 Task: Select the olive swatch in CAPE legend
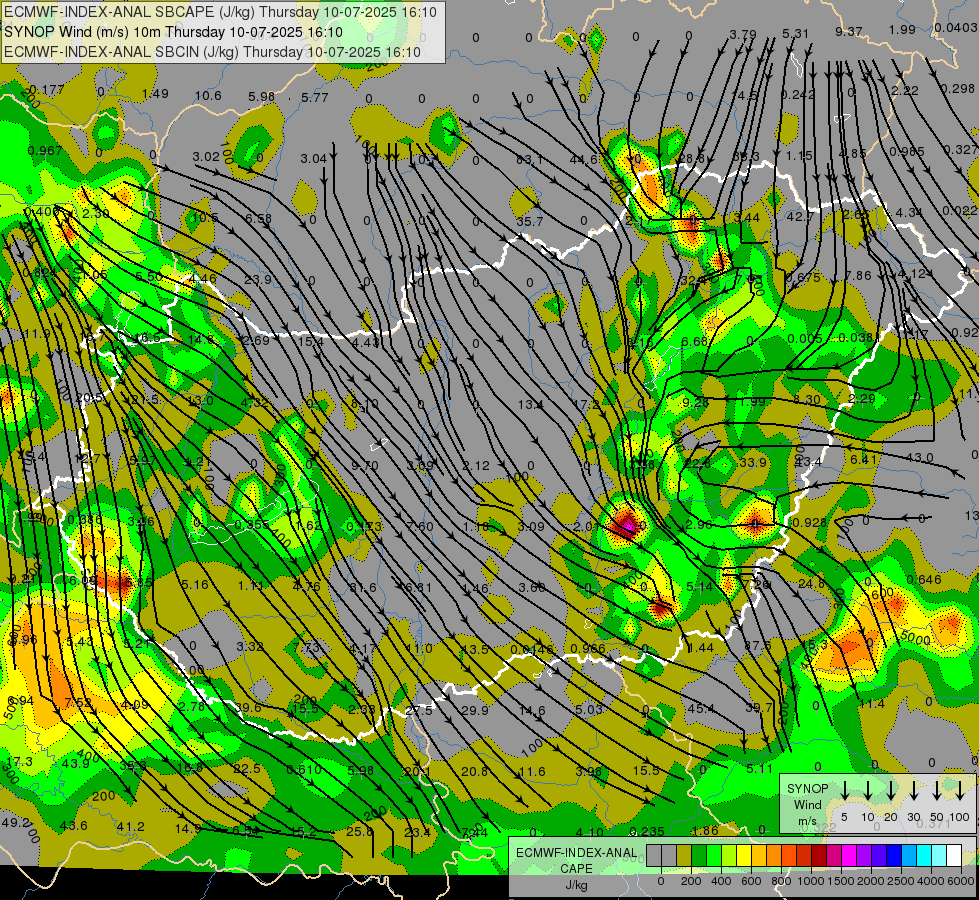pos(684,855)
